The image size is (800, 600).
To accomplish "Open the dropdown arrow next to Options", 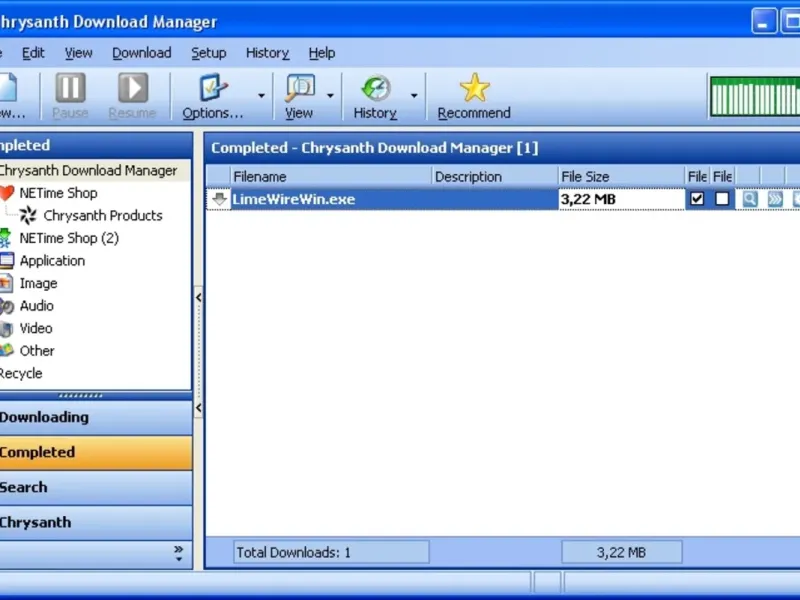I will [x=261, y=96].
